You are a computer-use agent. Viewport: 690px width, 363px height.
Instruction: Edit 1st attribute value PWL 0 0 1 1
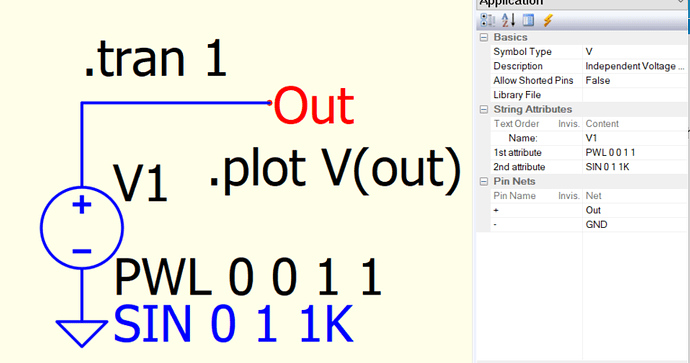click(x=635, y=153)
